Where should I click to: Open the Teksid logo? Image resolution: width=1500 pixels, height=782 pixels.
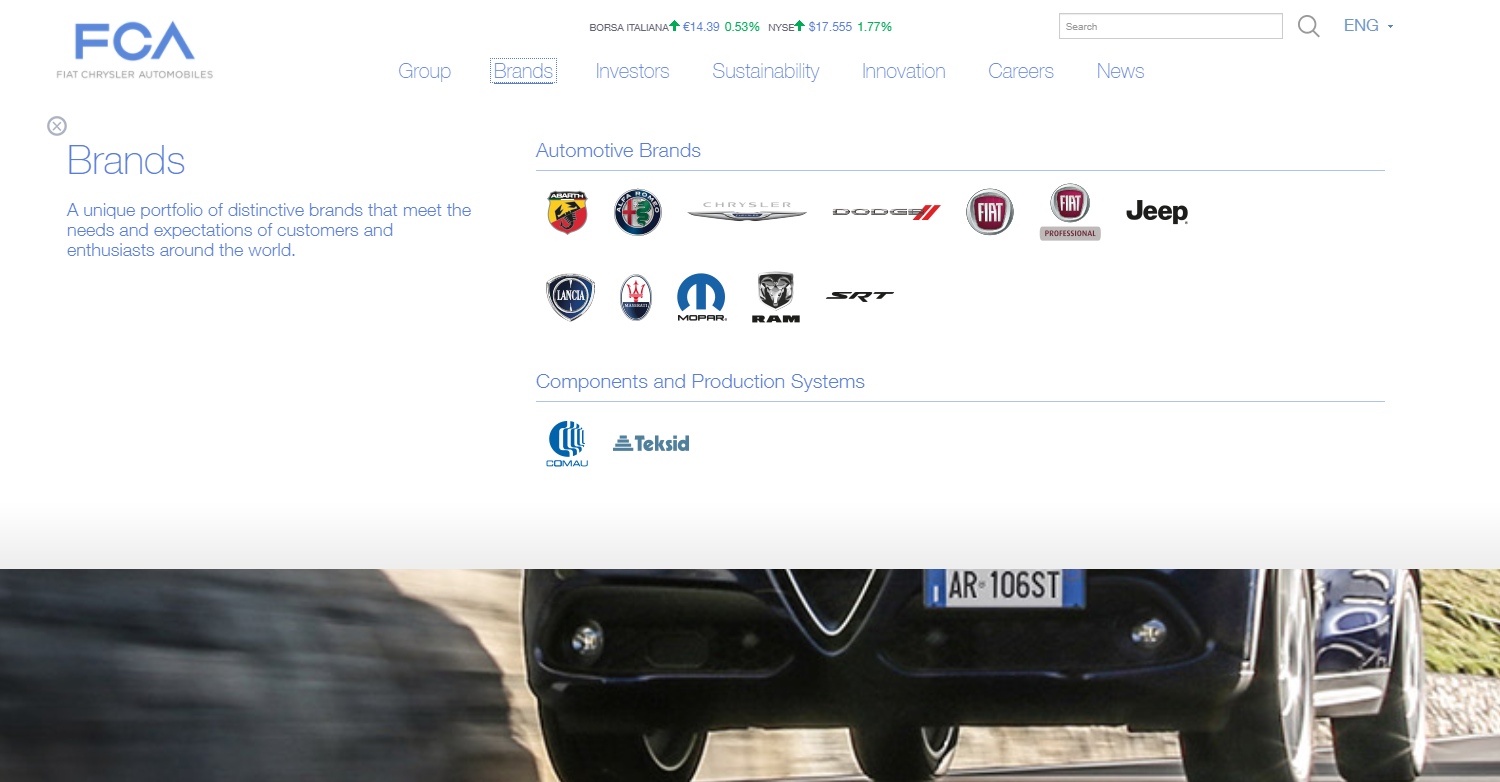651,443
